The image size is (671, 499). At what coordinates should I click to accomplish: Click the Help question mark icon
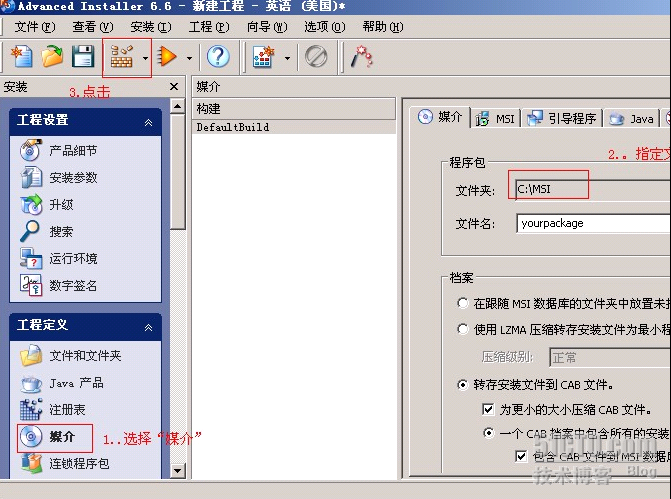click(x=218, y=56)
